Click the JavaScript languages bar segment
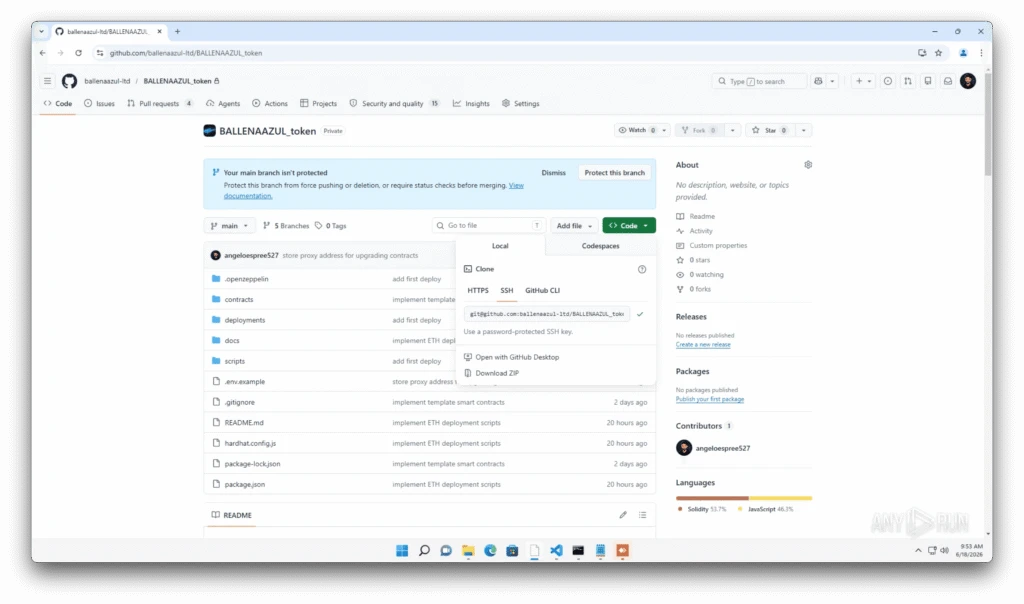 pyautogui.click(x=780, y=498)
